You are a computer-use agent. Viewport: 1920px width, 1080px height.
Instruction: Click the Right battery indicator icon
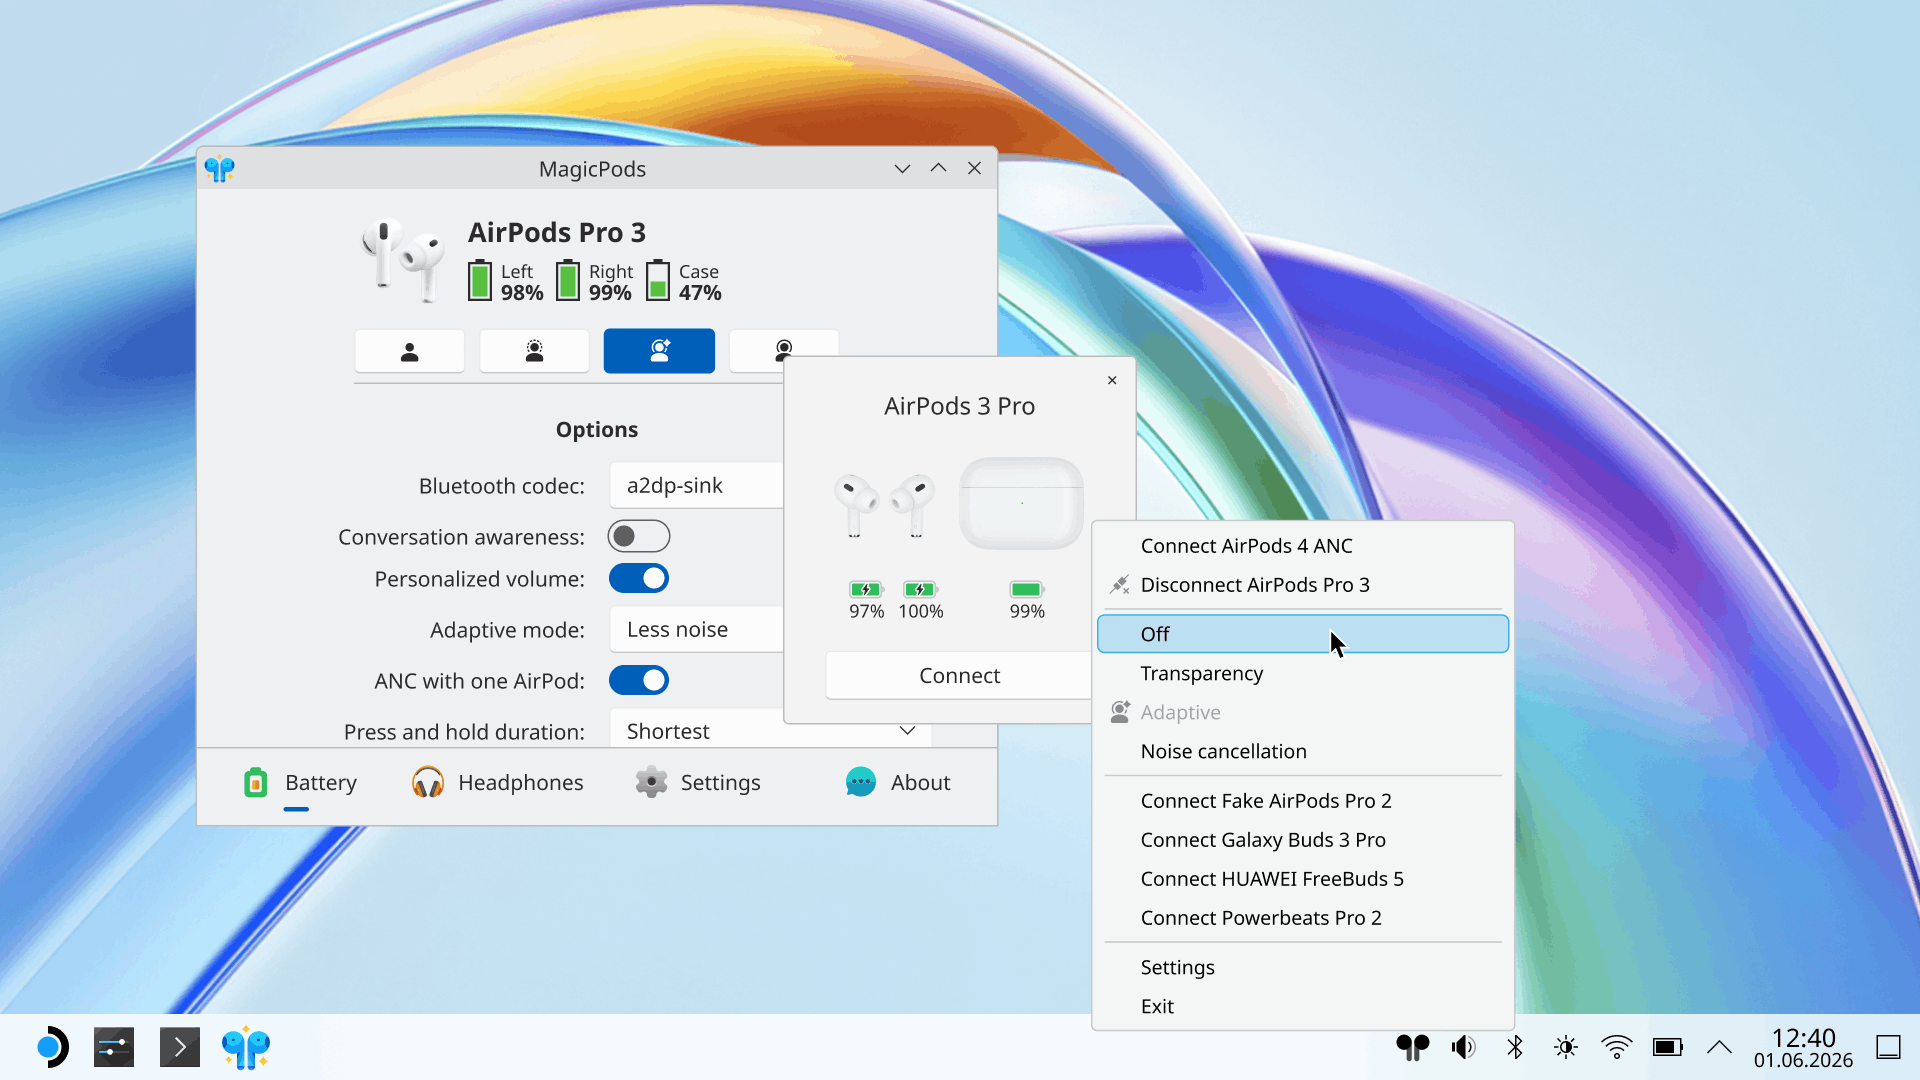(x=568, y=281)
